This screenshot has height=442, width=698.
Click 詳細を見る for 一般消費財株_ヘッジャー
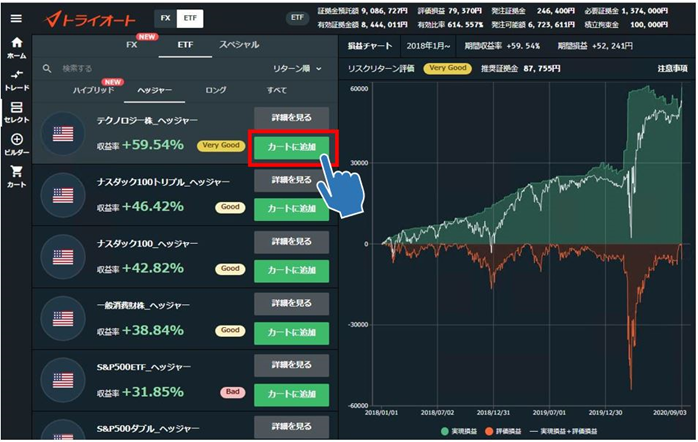[x=292, y=303]
